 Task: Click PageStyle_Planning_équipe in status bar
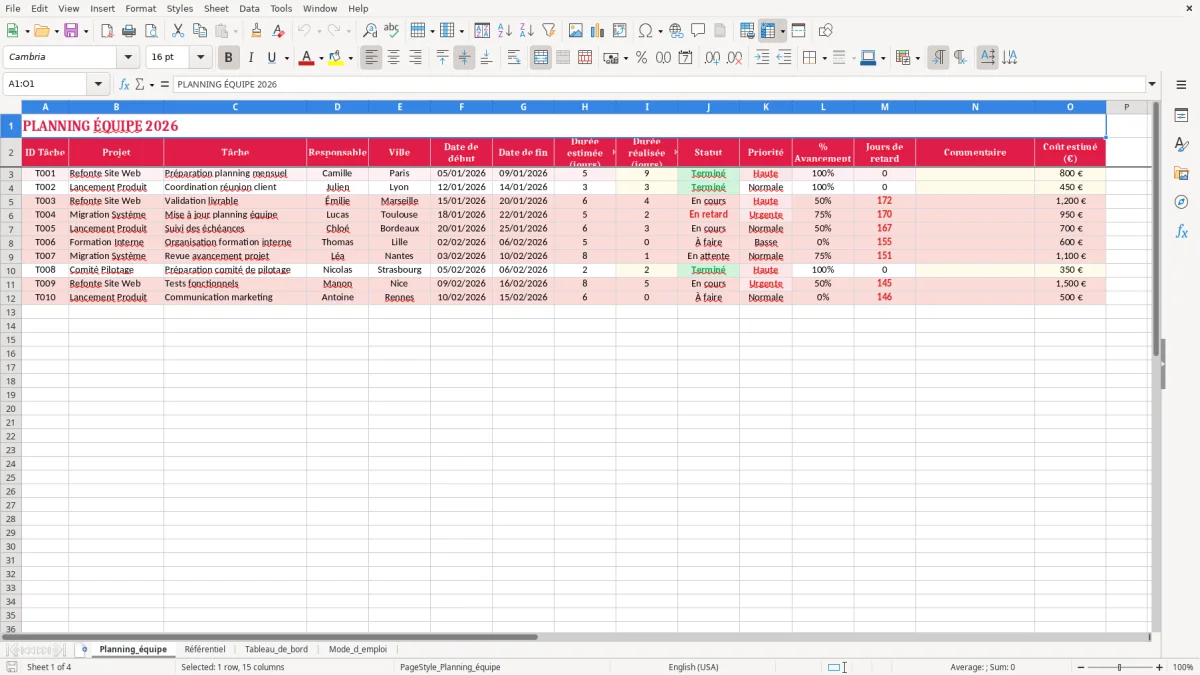click(450, 667)
